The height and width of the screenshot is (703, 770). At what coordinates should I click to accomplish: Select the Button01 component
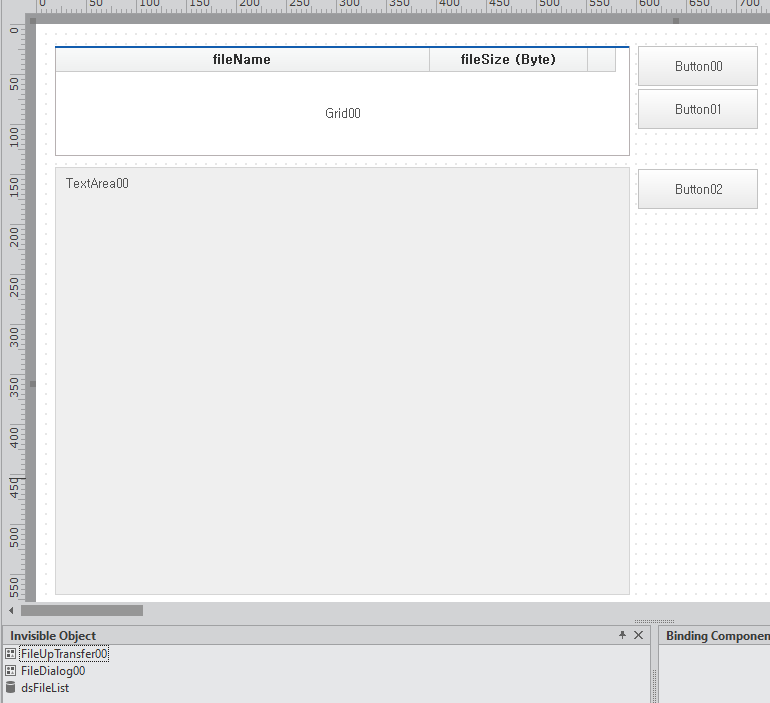click(697, 109)
